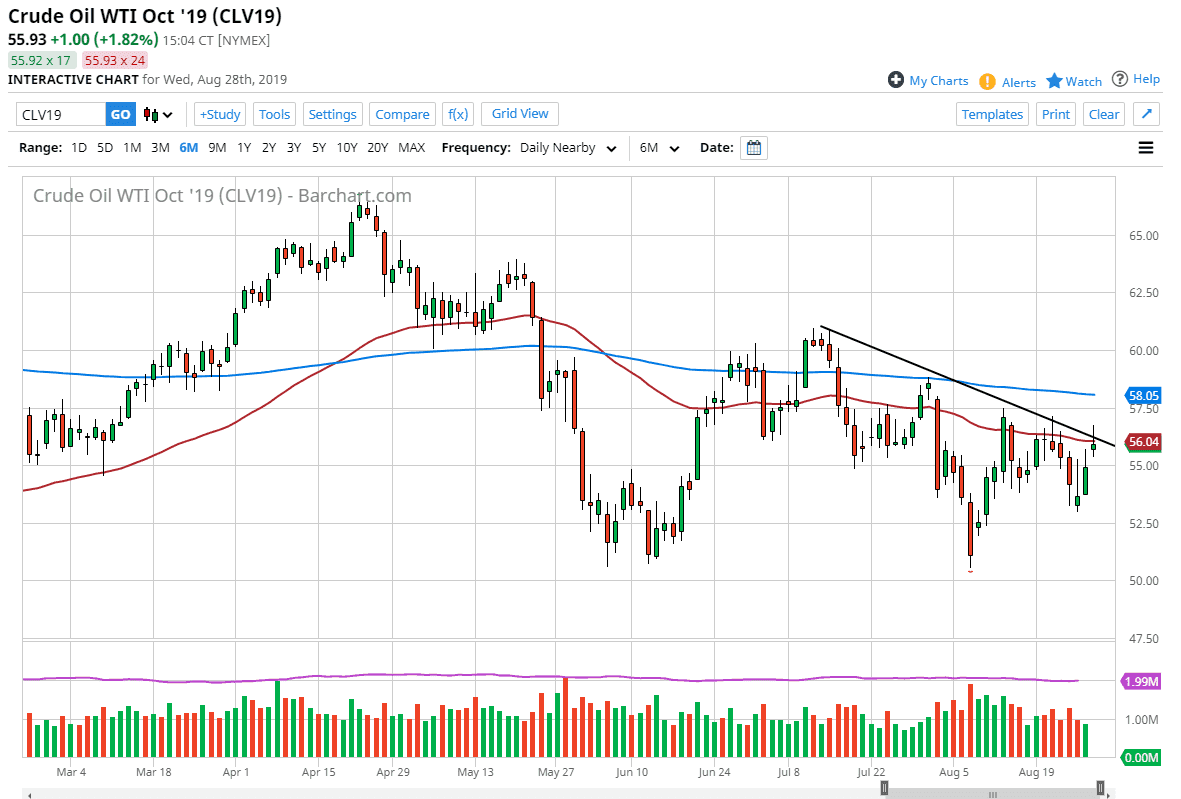This screenshot has height=799, width=1181.
Task: Open saved Templates
Action: (x=992, y=114)
